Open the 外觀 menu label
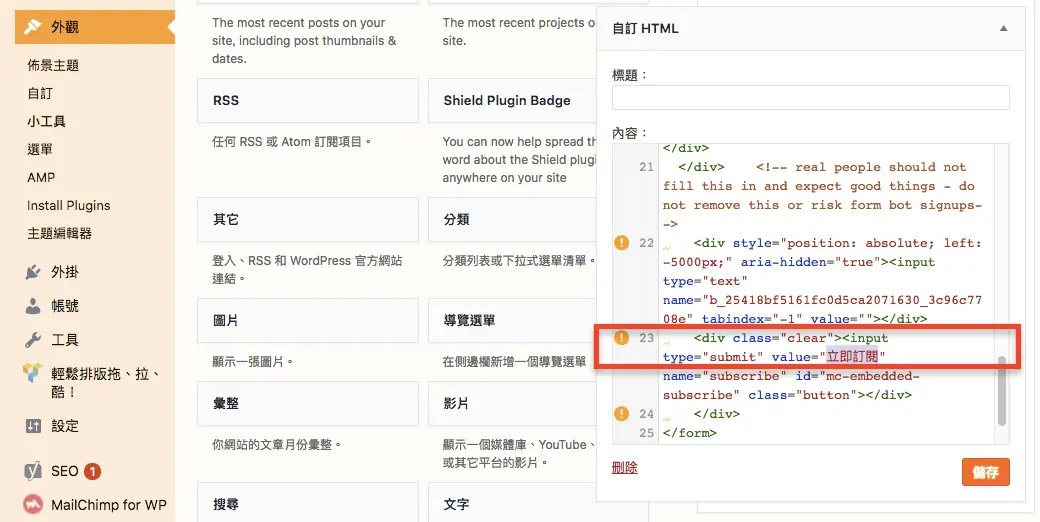The width and height of the screenshot is (1040, 522). pyautogui.click(x=65, y=27)
